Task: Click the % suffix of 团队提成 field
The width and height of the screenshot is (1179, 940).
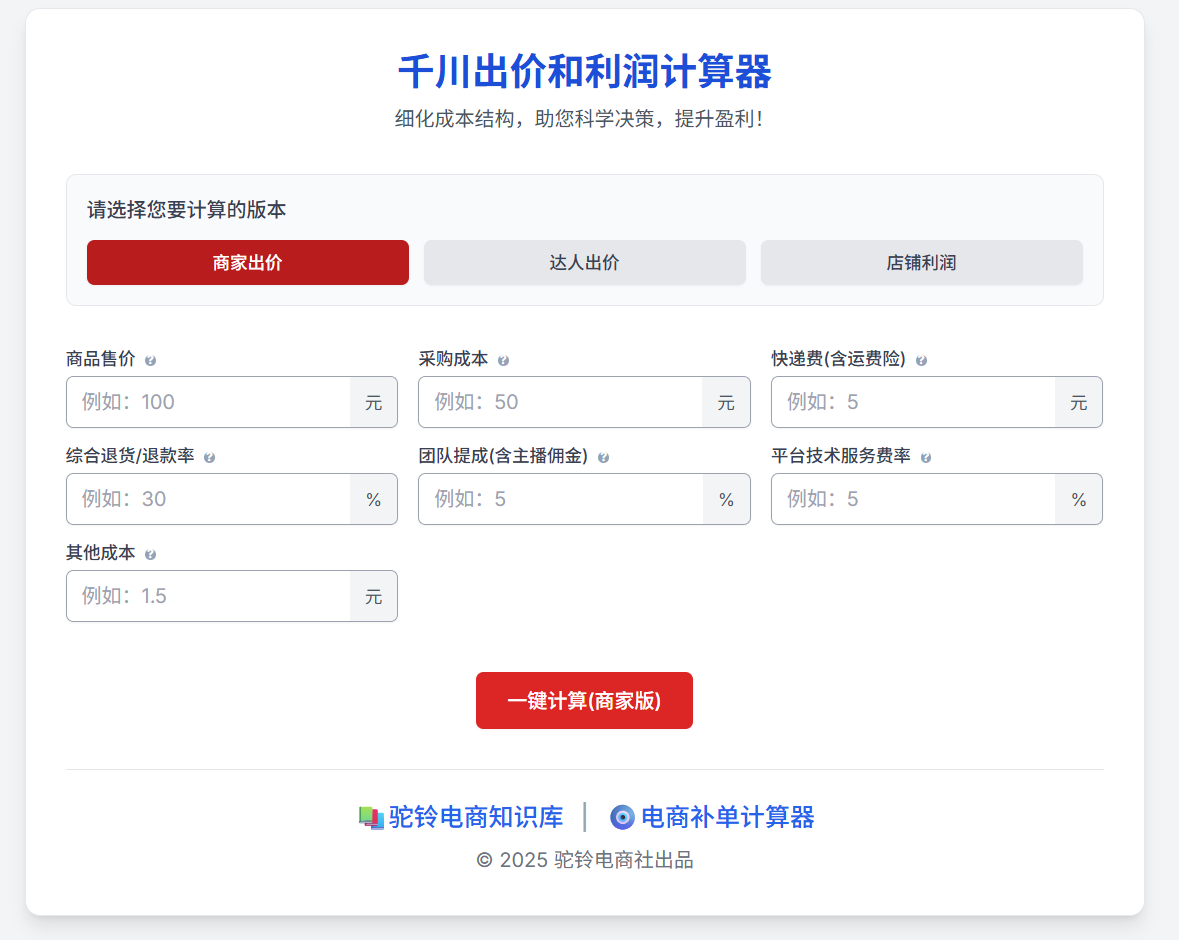Action: pyautogui.click(x=726, y=499)
